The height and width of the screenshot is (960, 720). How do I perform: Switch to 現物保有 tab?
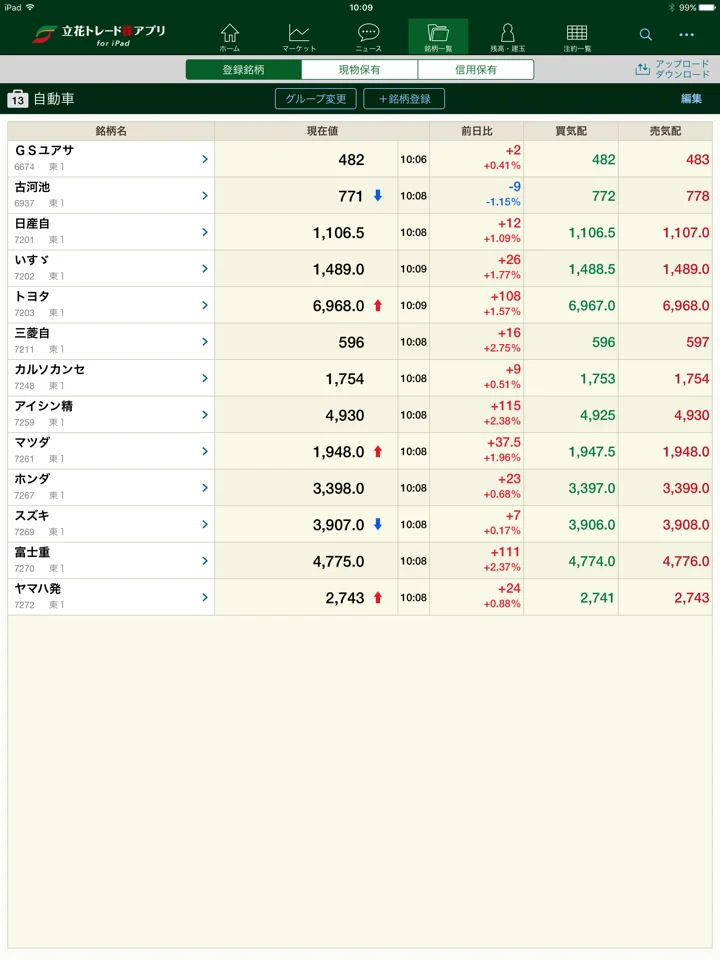(359, 70)
